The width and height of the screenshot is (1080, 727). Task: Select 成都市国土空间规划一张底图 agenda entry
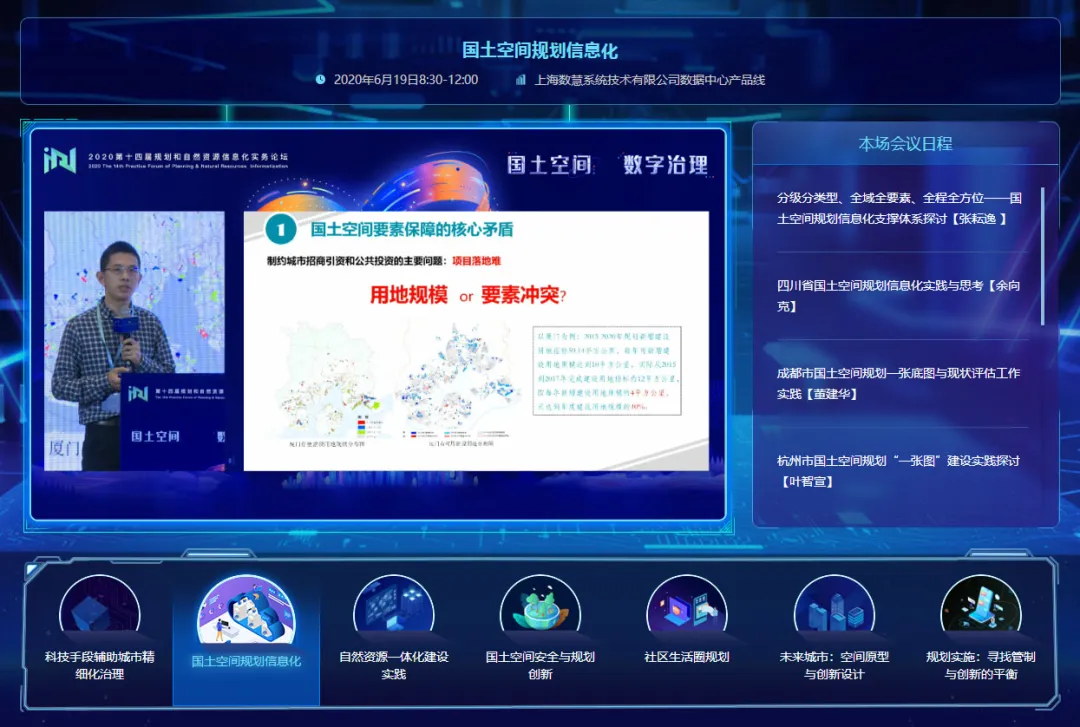pos(899,383)
